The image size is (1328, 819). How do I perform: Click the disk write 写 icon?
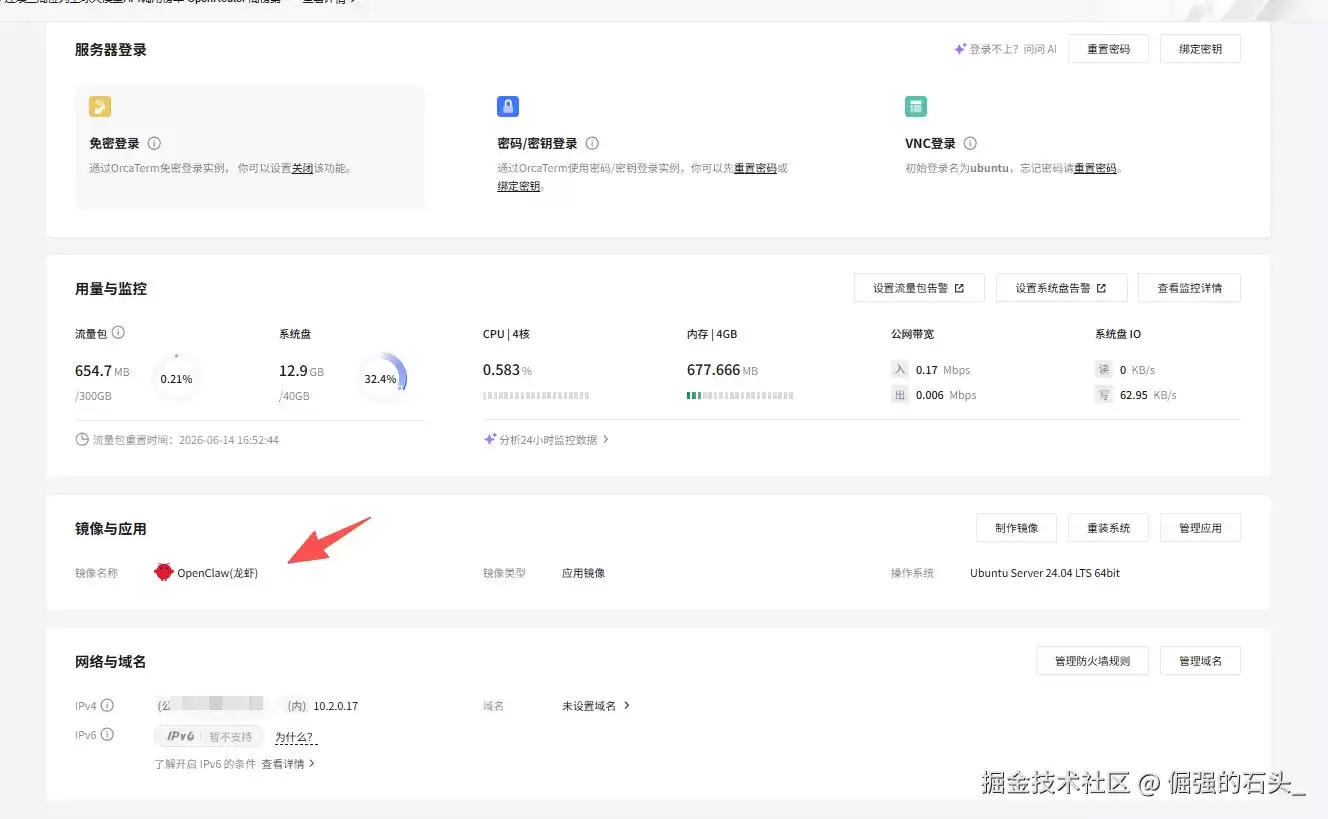pos(1104,395)
